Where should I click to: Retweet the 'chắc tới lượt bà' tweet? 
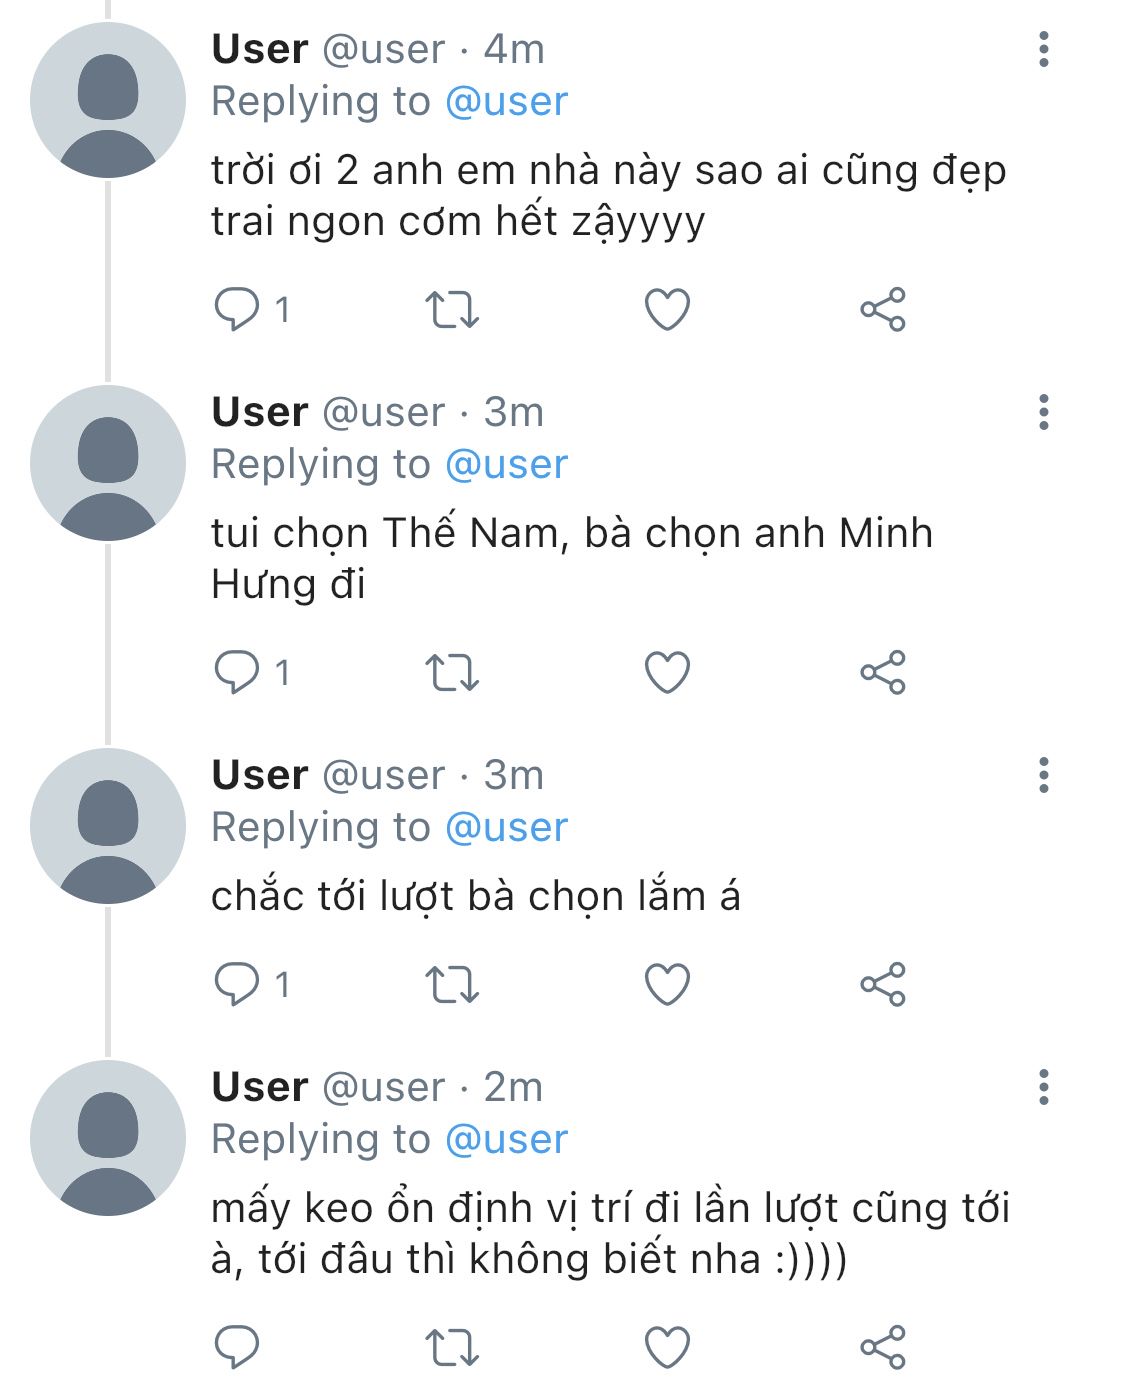[x=452, y=984]
